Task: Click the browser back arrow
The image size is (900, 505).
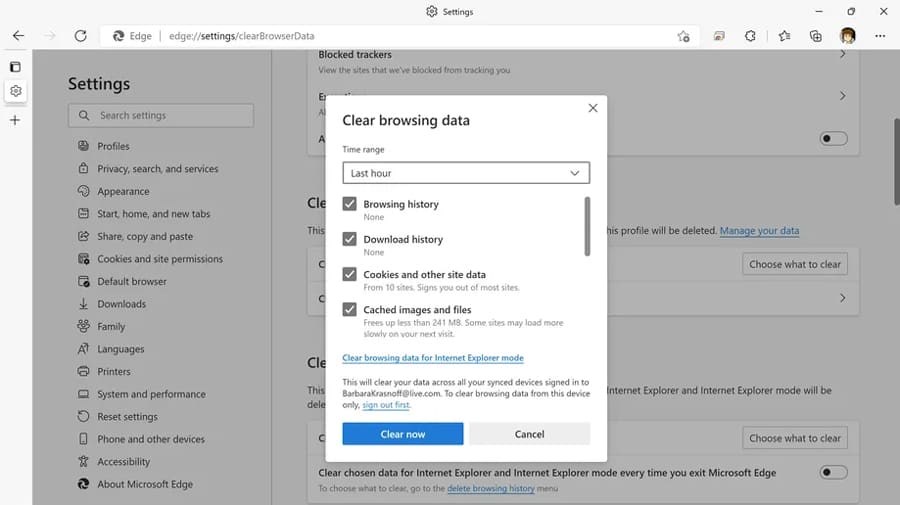Action: tap(18, 36)
